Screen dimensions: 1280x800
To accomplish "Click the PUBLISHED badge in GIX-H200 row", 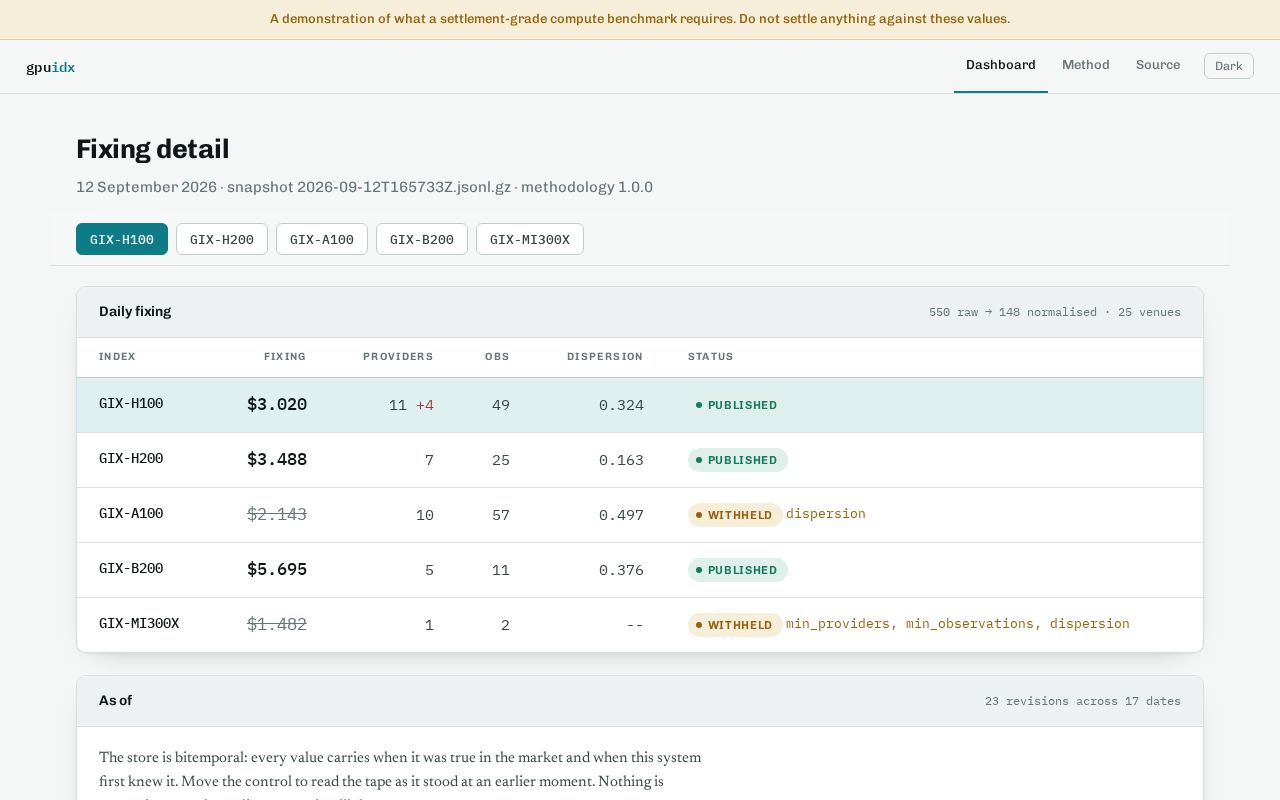I will pyautogui.click(x=737, y=460).
